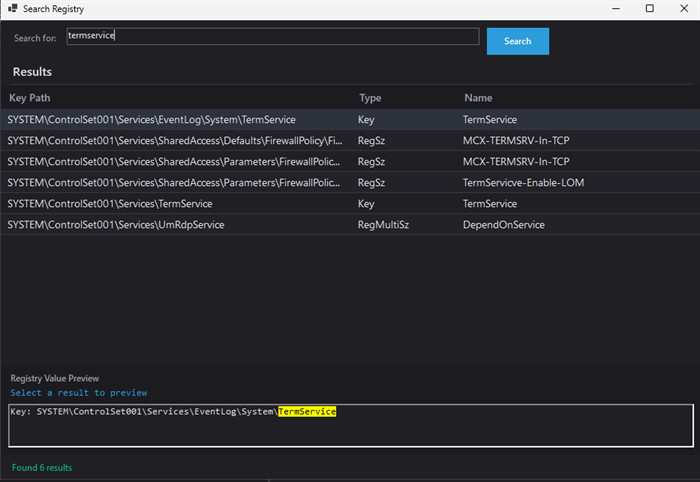Minimize the Search Registry window
Image resolution: width=700 pixels, height=482 pixels.
(617, 9)
